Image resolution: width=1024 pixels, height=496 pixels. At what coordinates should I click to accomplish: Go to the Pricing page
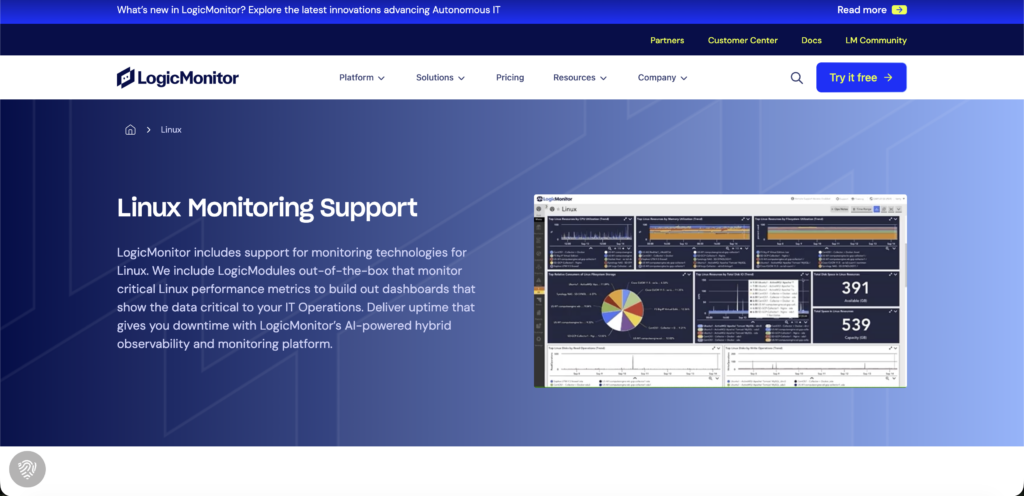click(x=510, y=78)
